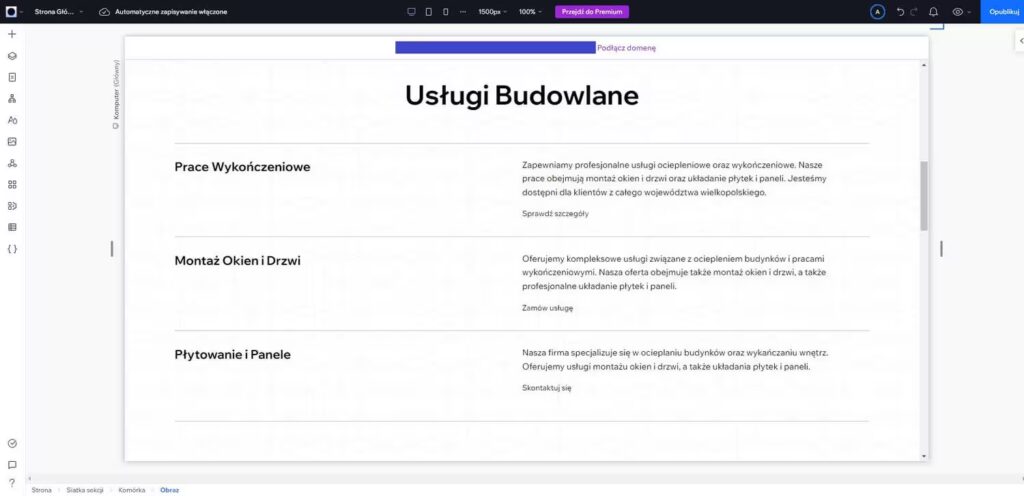
Task: Open the Wix Studio logo menu
Action: (x=11, y=12)
